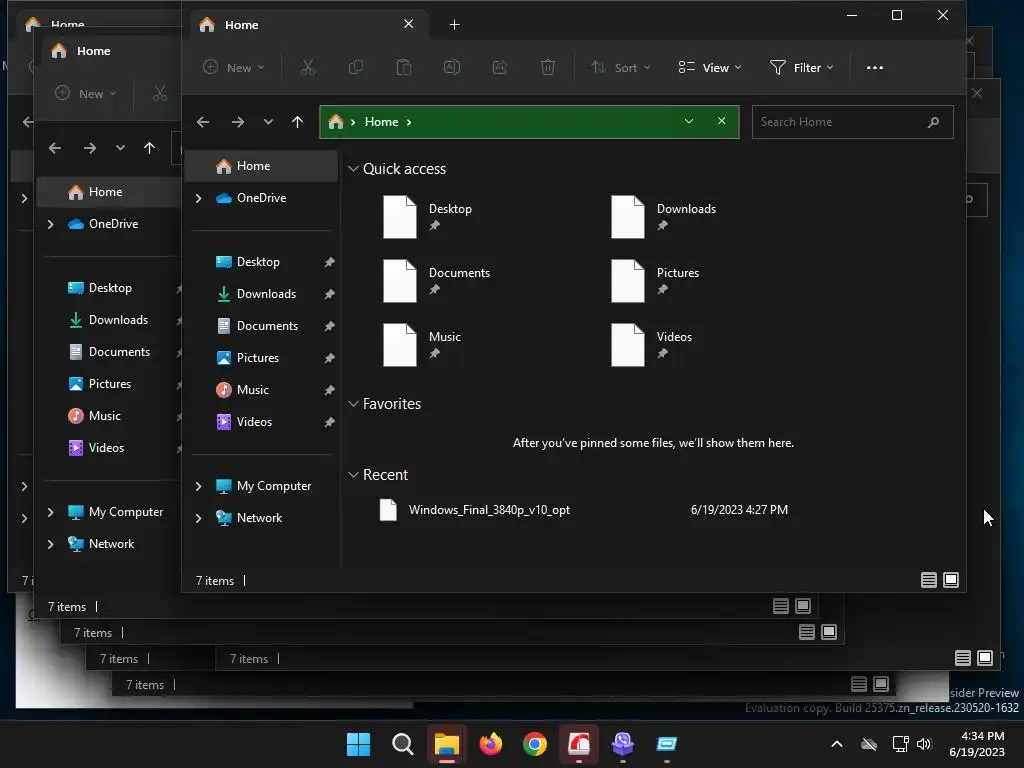The width and height of the screenshot is (1024, 768).
Task: Open the New dropdown in the second window behind
Action: (85, 93)
